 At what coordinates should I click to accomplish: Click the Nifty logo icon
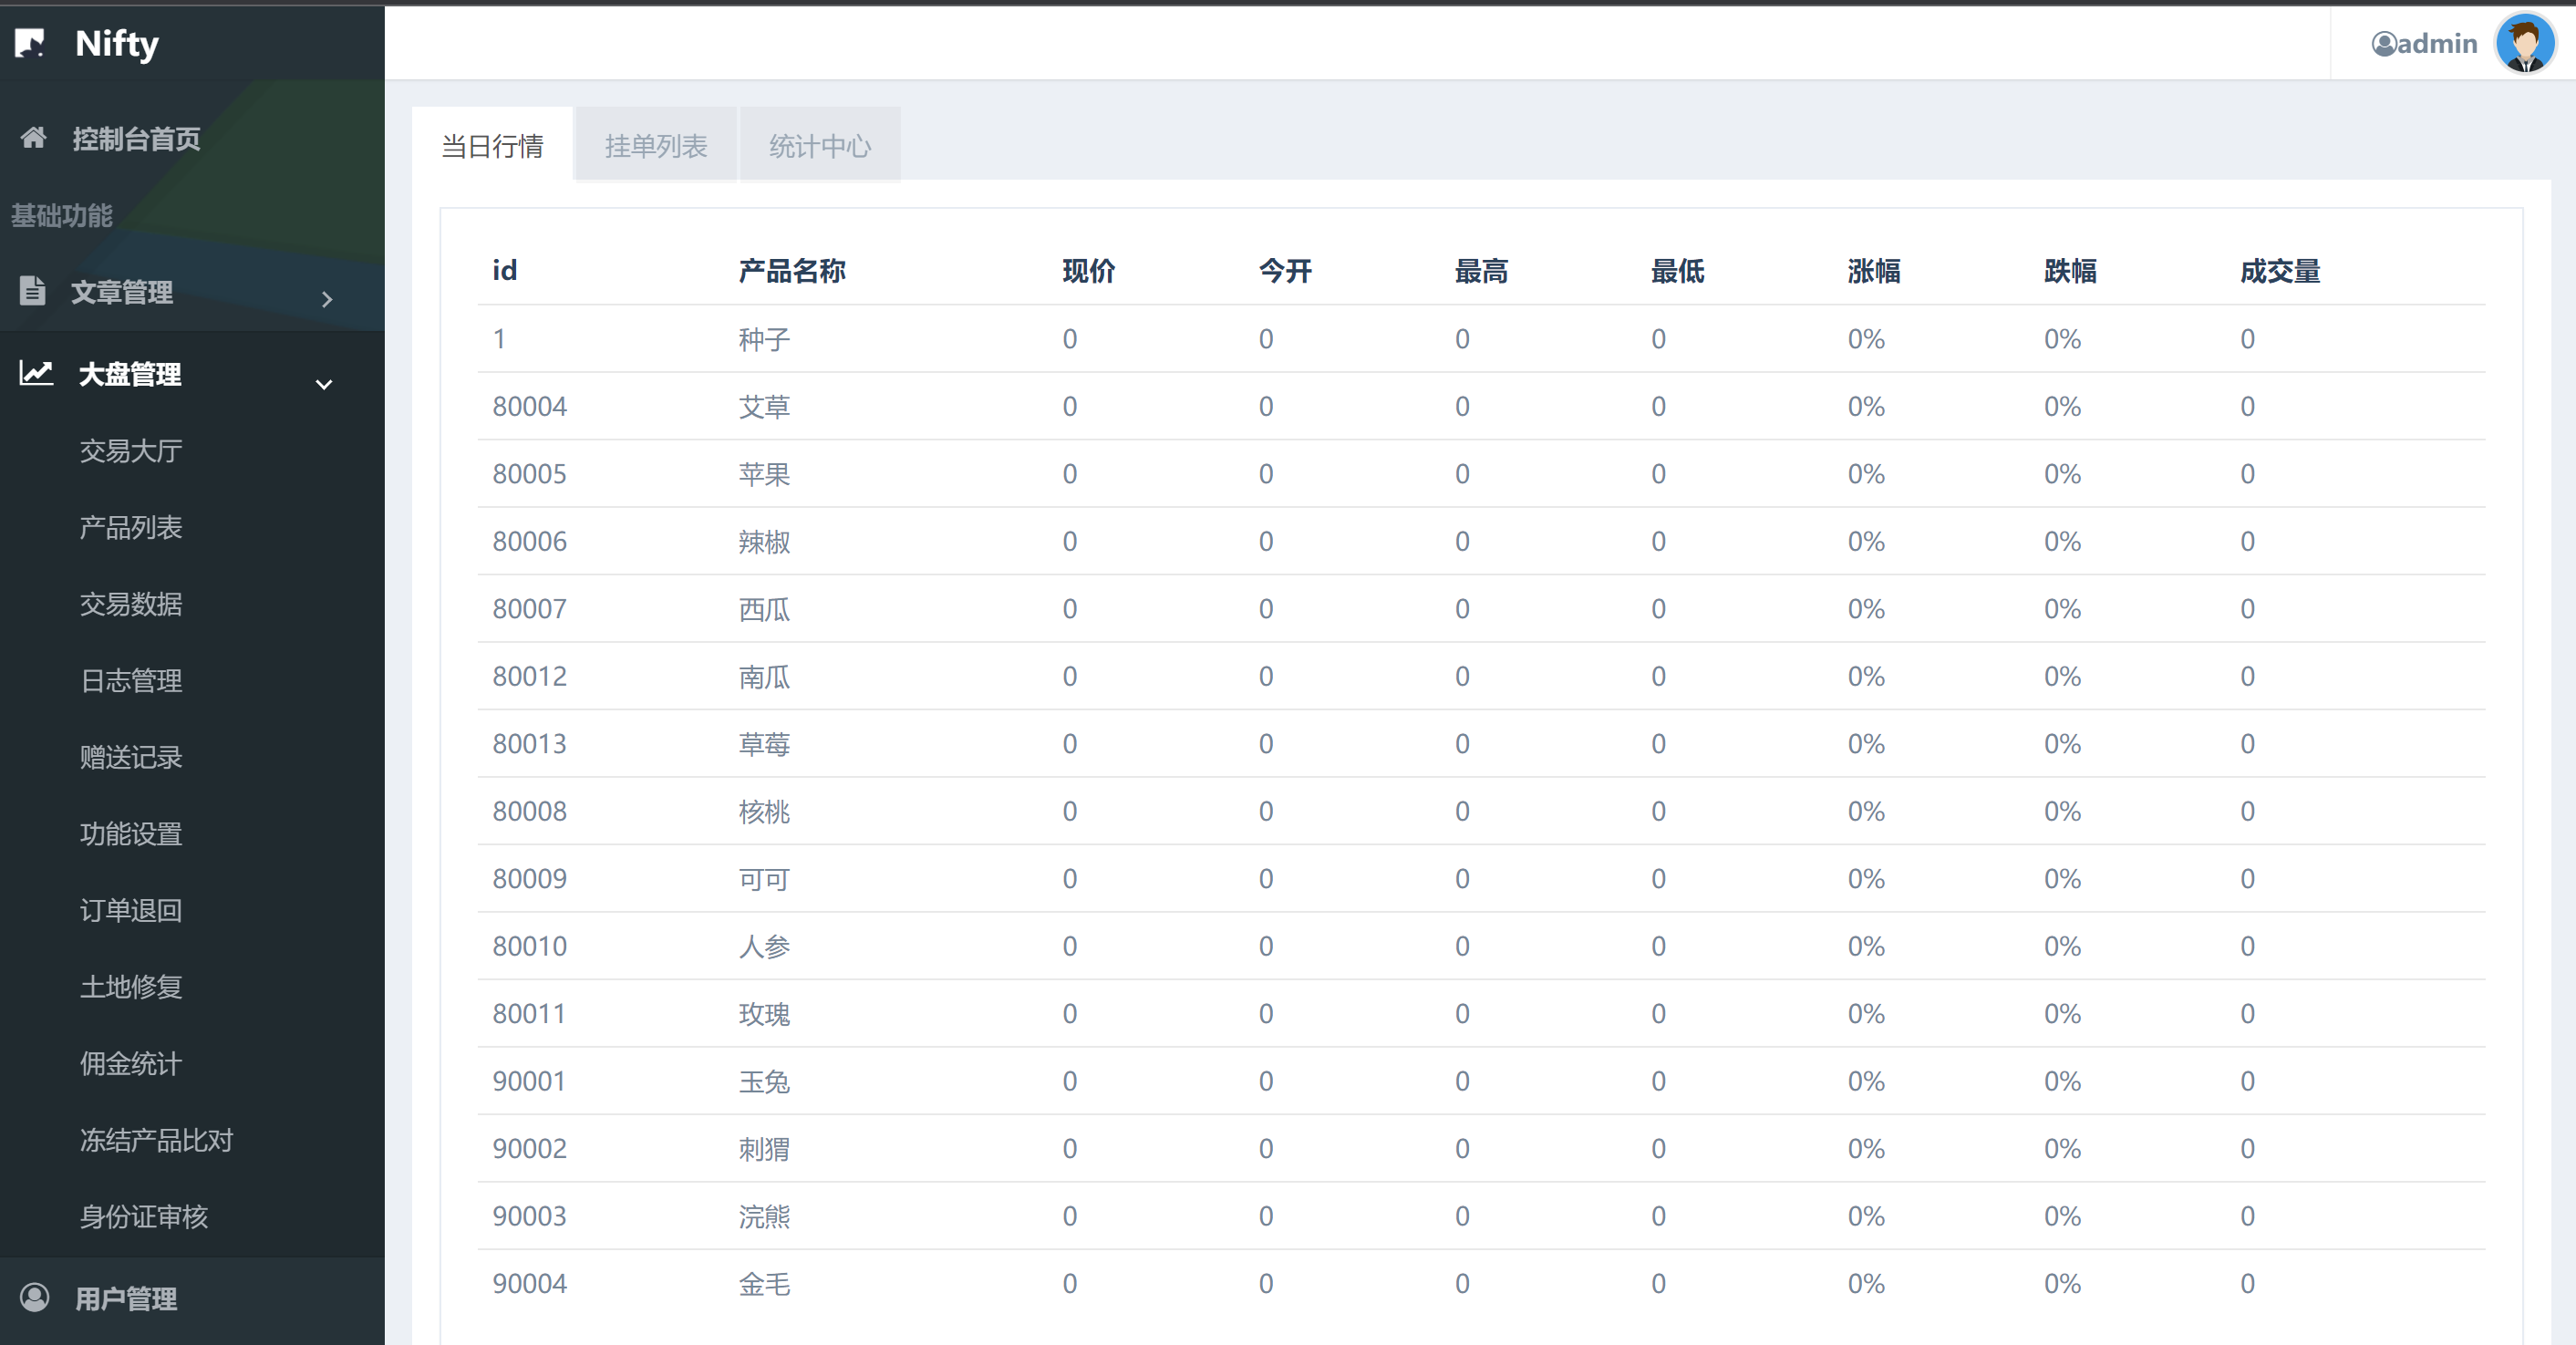30,43
